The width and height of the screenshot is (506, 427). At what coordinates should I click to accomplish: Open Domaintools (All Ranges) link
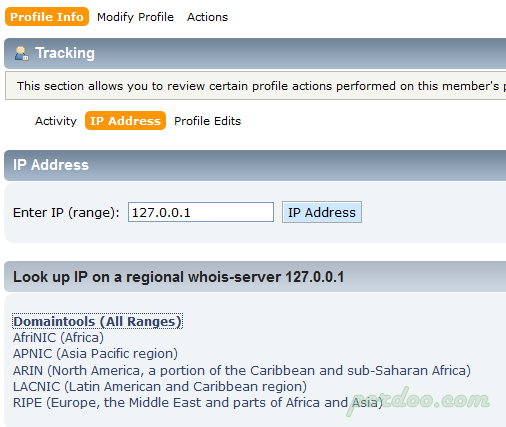[97, 321]
